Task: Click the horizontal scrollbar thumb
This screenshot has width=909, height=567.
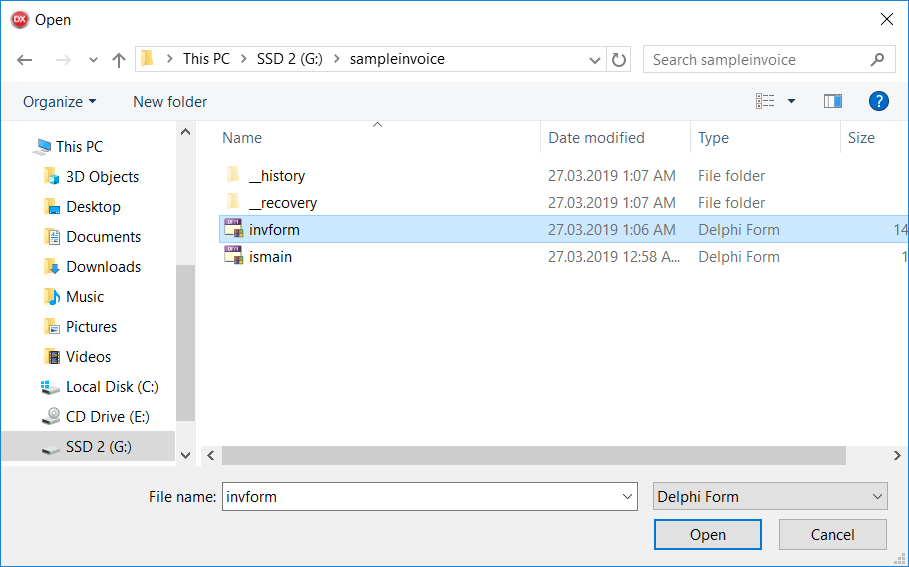Action: pos(533,456)
